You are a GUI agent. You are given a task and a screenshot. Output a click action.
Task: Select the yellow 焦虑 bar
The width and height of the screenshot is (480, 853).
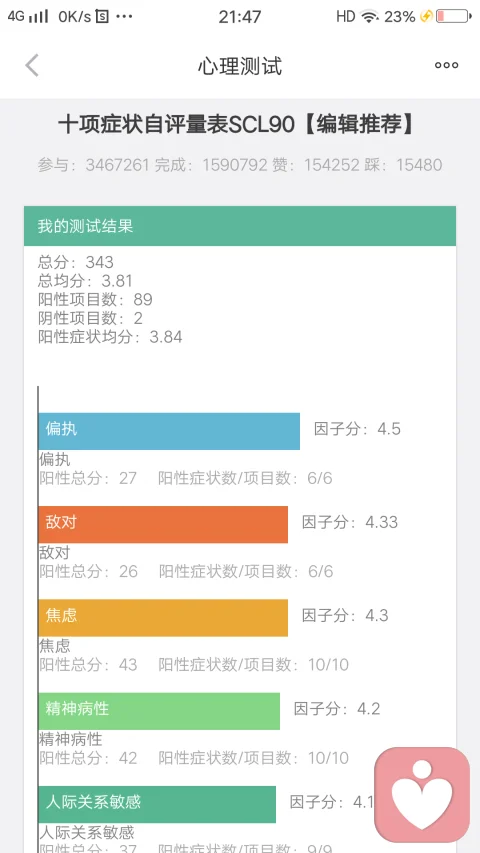tap(163, 617)
